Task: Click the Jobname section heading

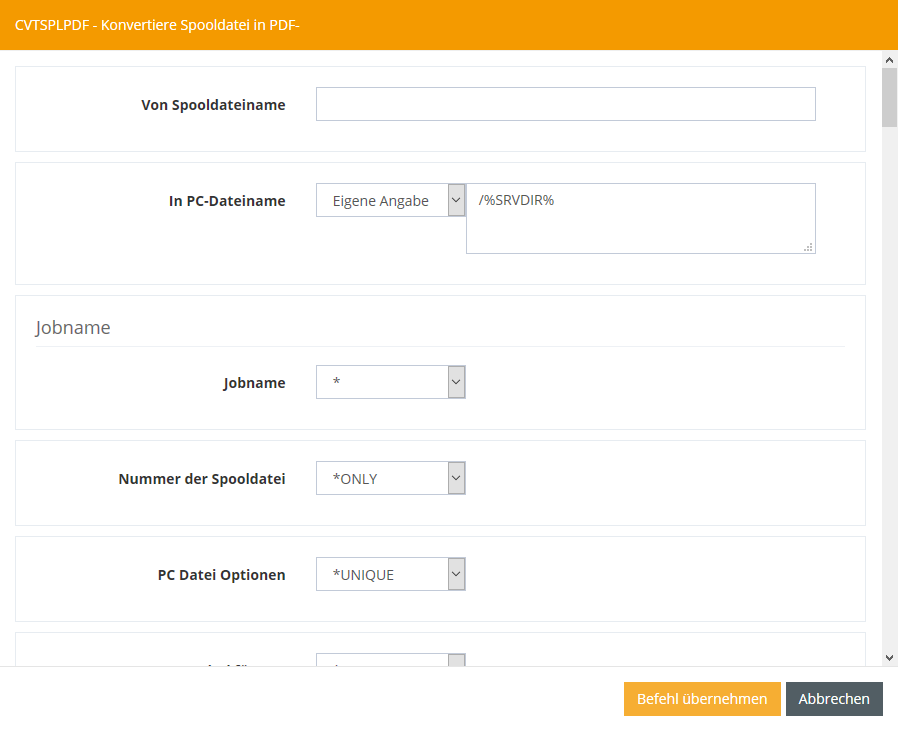Action: click(x=73, y=327)
